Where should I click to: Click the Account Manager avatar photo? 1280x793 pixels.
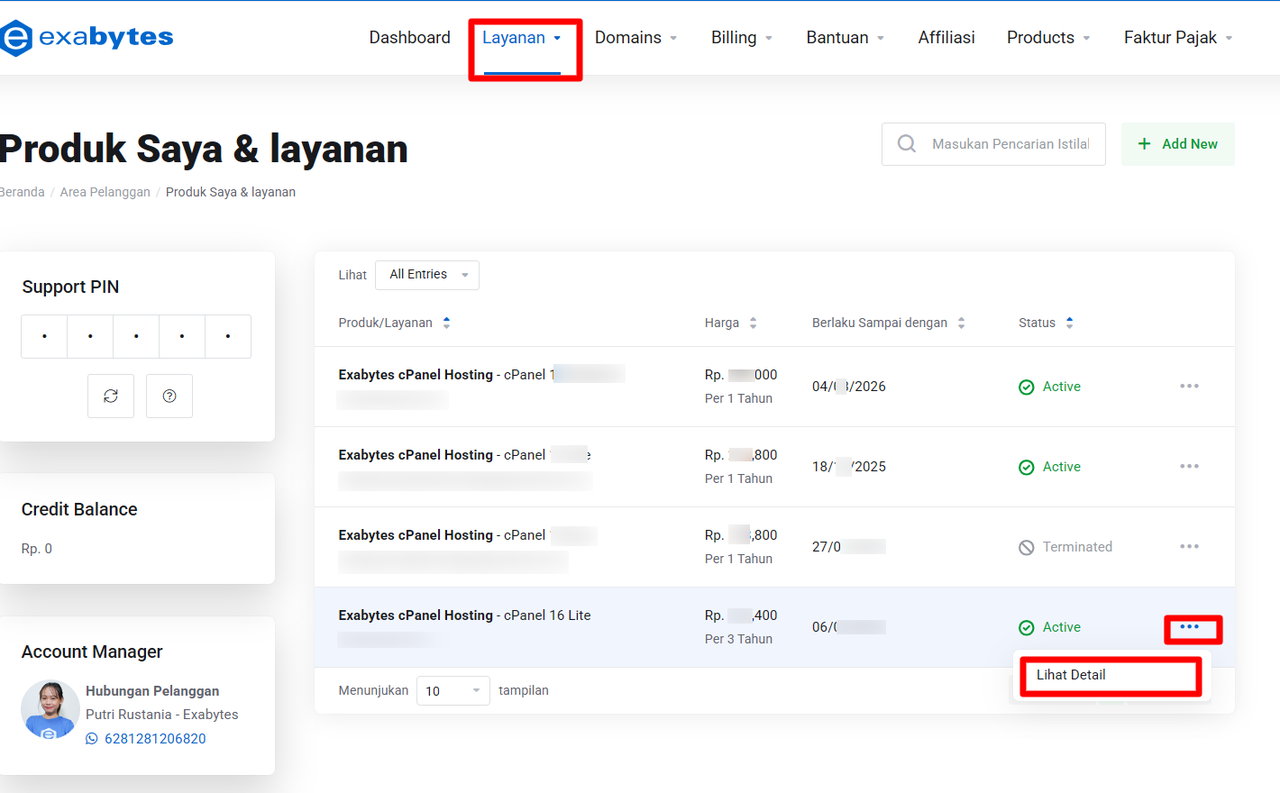(x=50, y=710)
